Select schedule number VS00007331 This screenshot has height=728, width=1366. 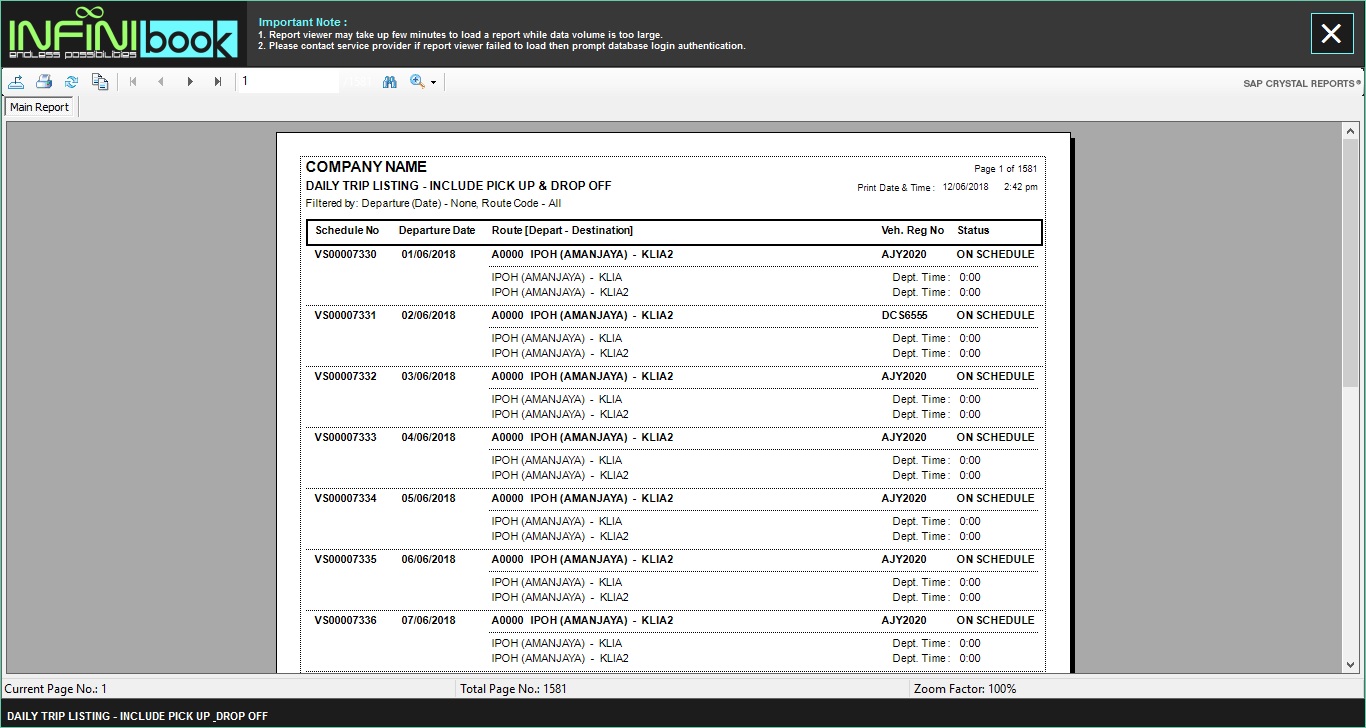(x=346, y=316)
